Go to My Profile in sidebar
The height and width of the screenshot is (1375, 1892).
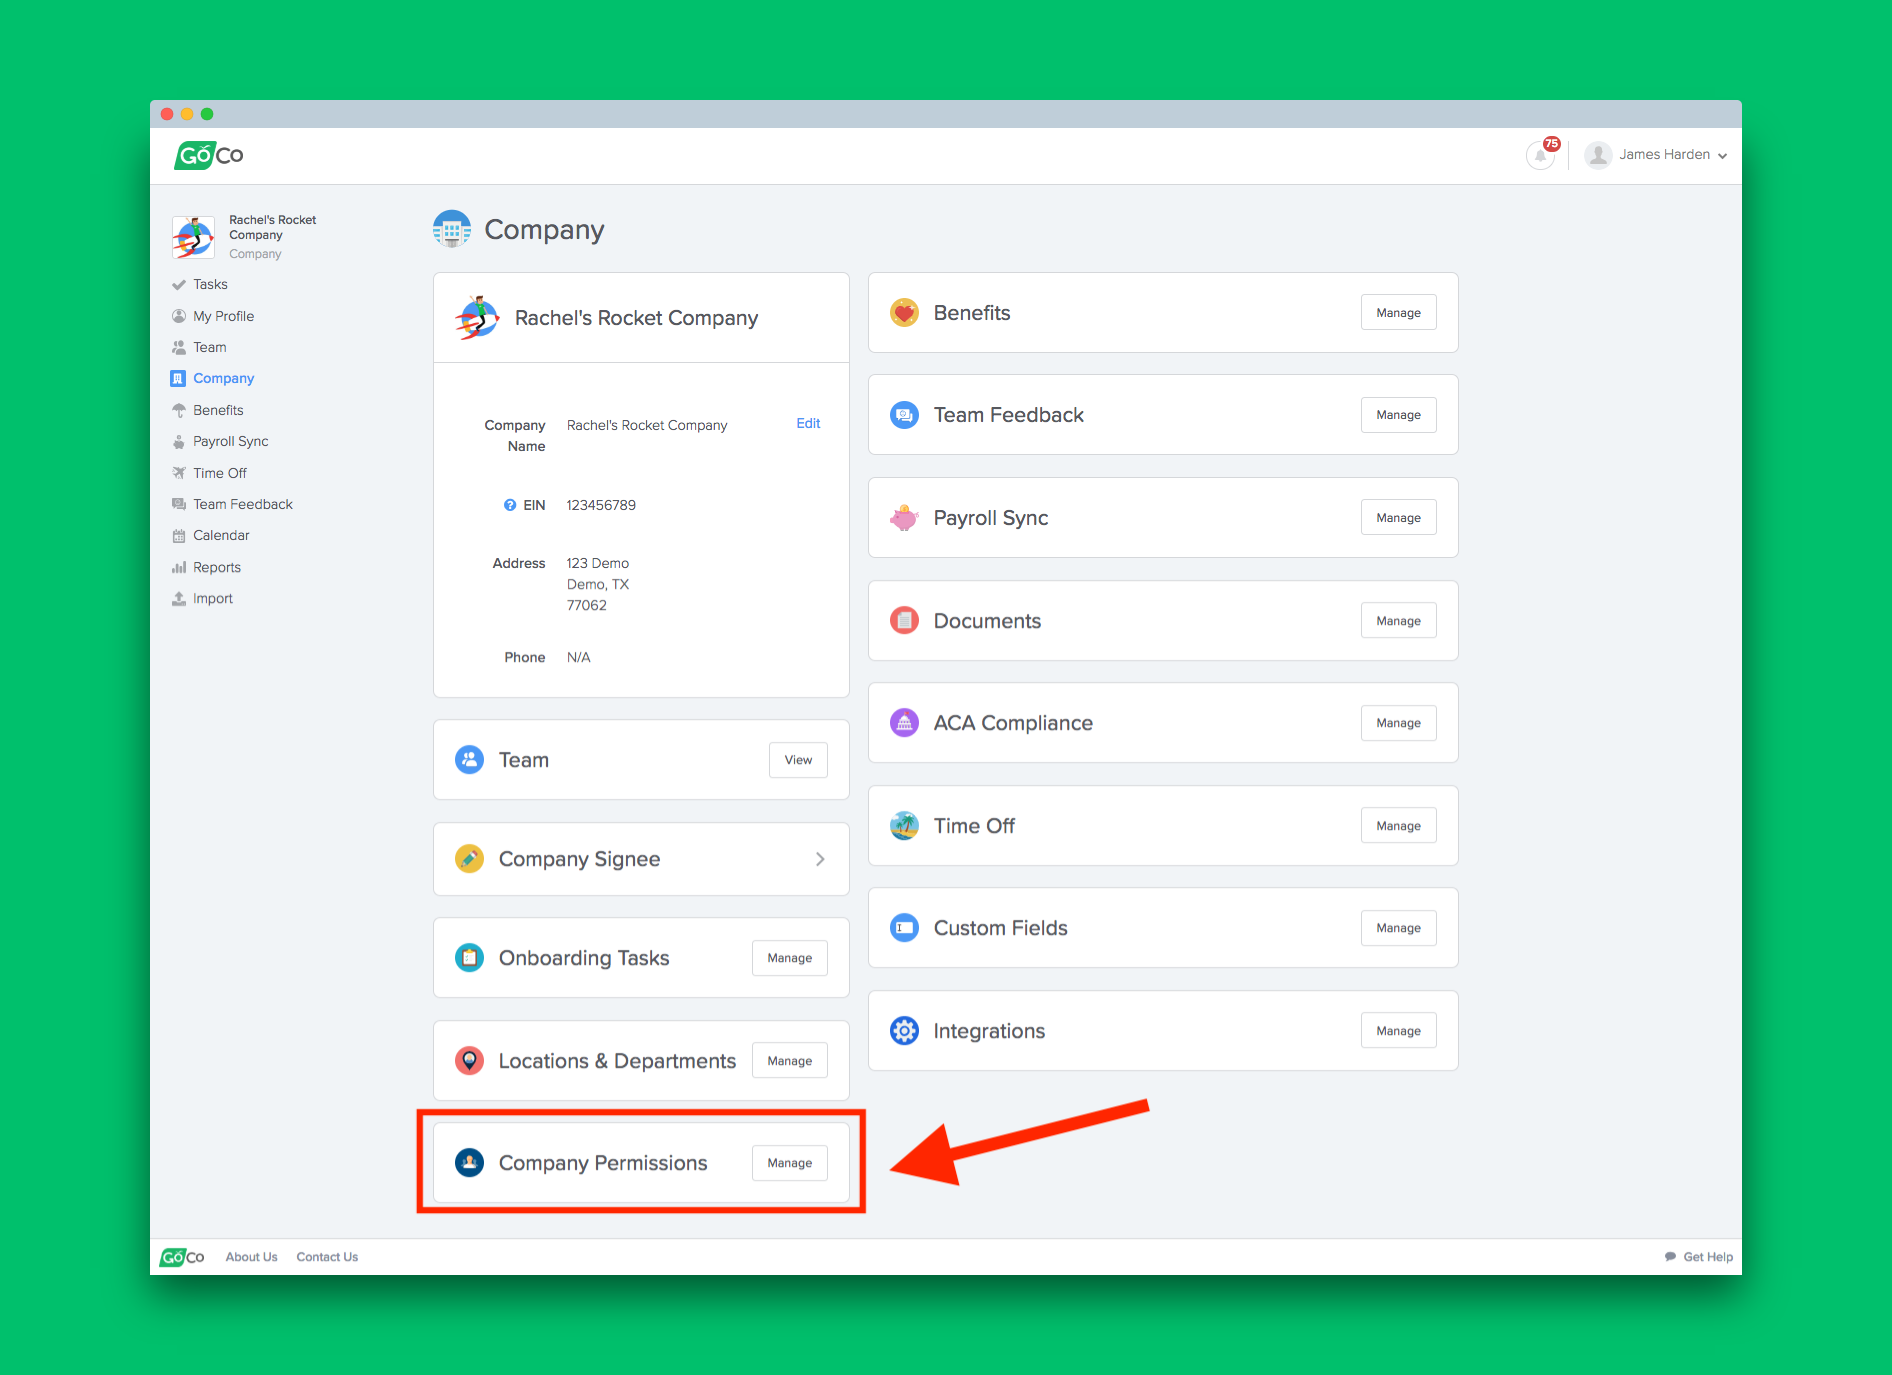point(223,316)
